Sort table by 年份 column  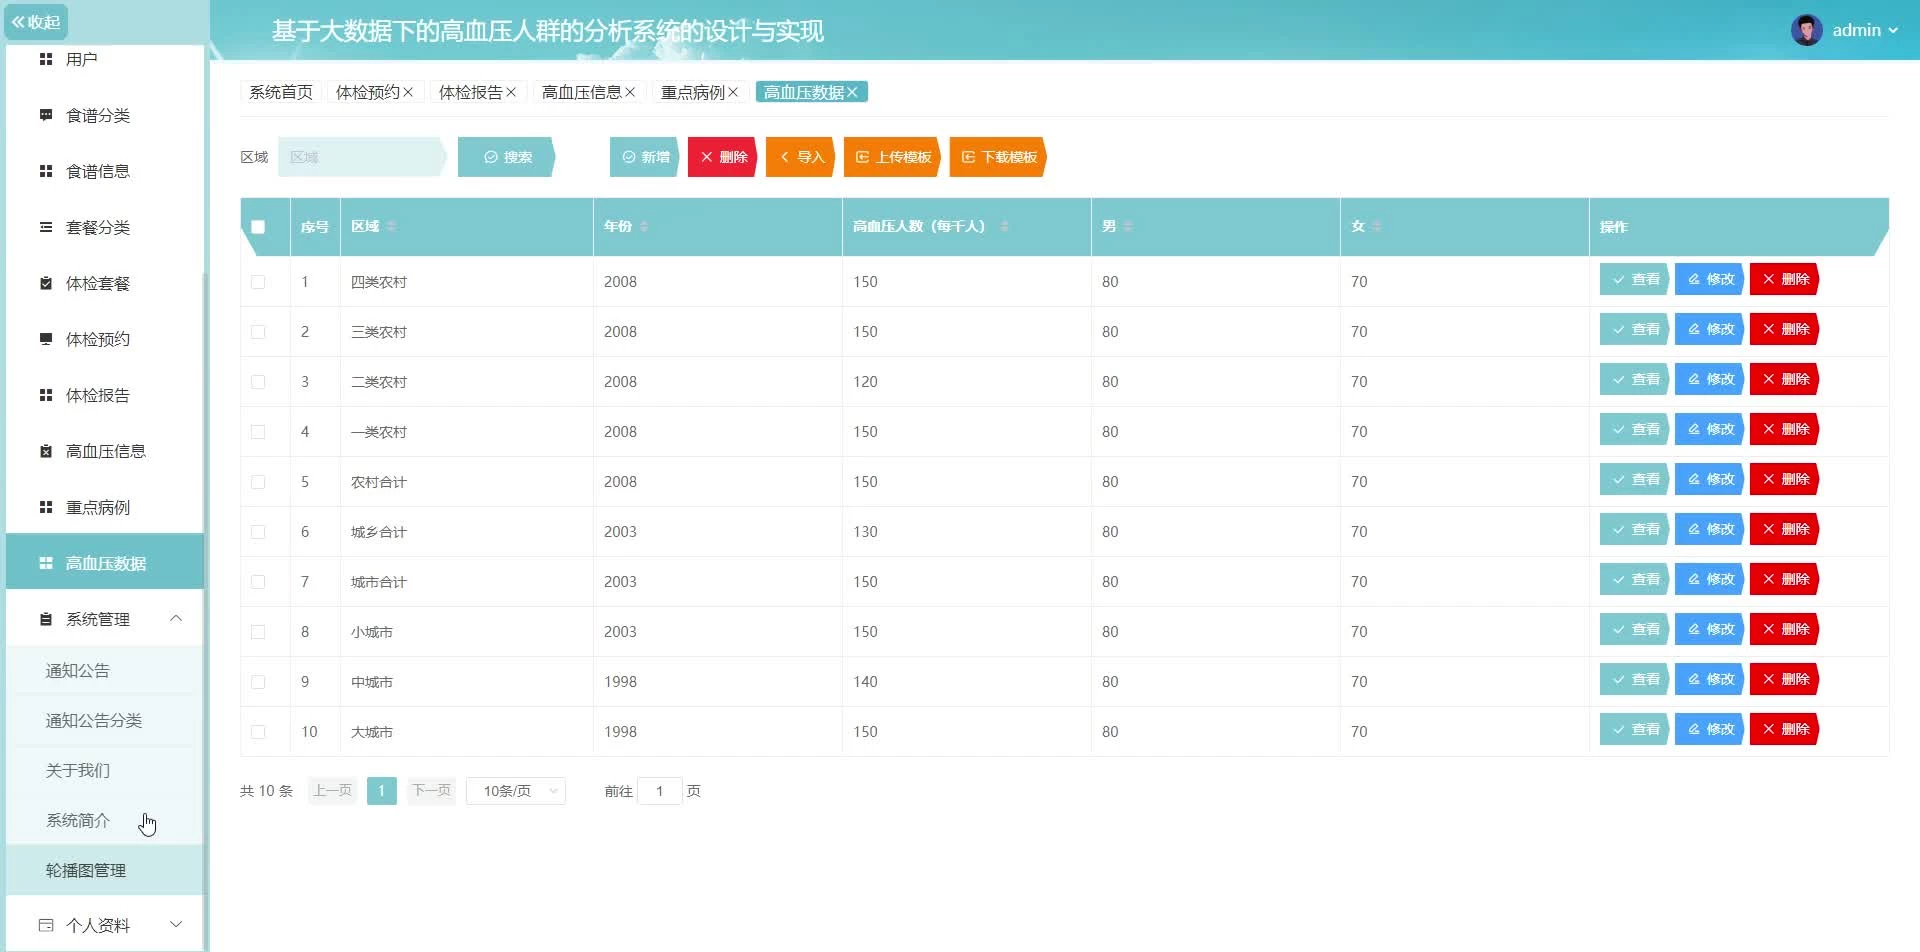click(644, 227)
